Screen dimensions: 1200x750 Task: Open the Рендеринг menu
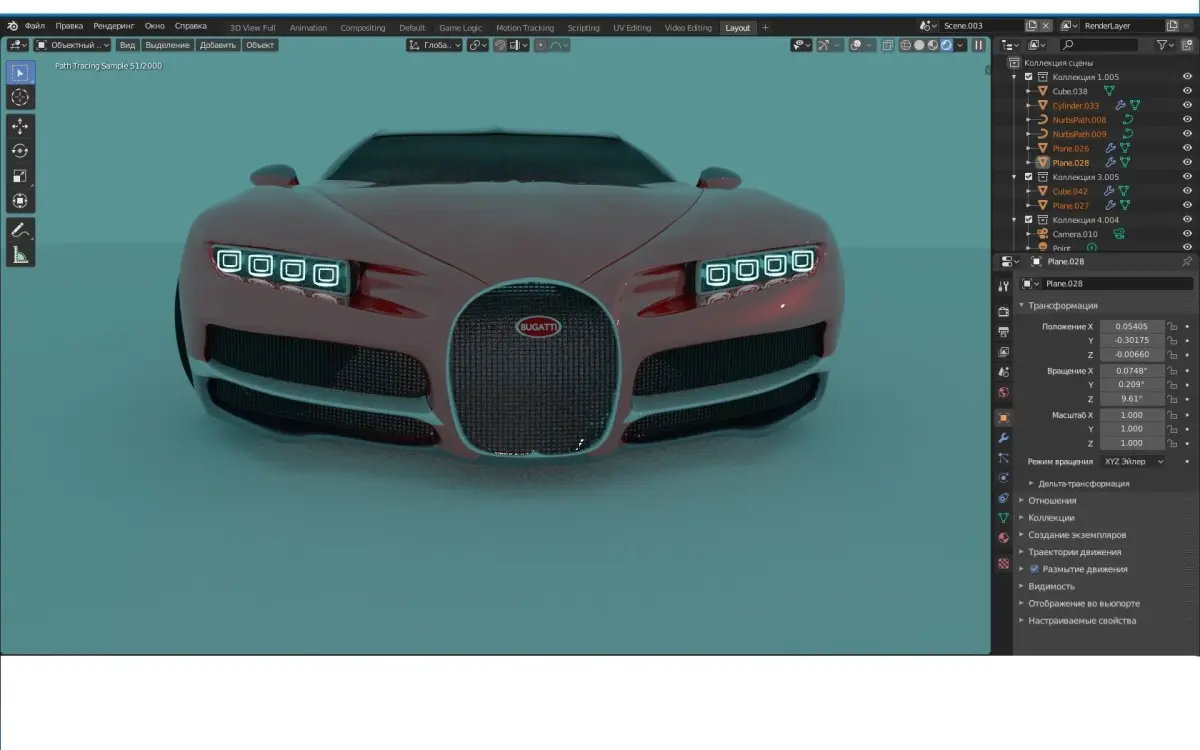(113, 26)
